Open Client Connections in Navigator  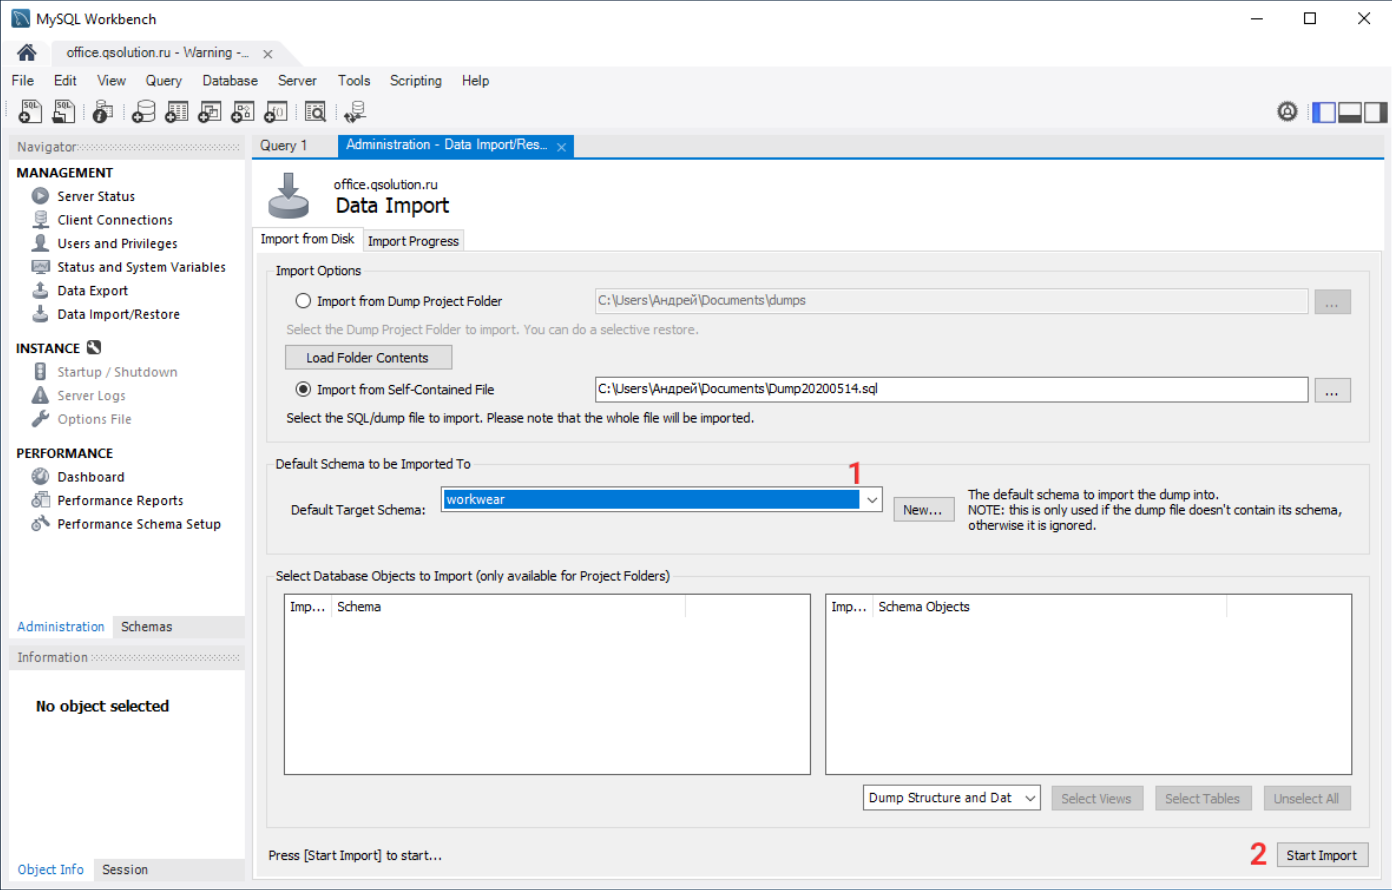(x=115, y=220)
